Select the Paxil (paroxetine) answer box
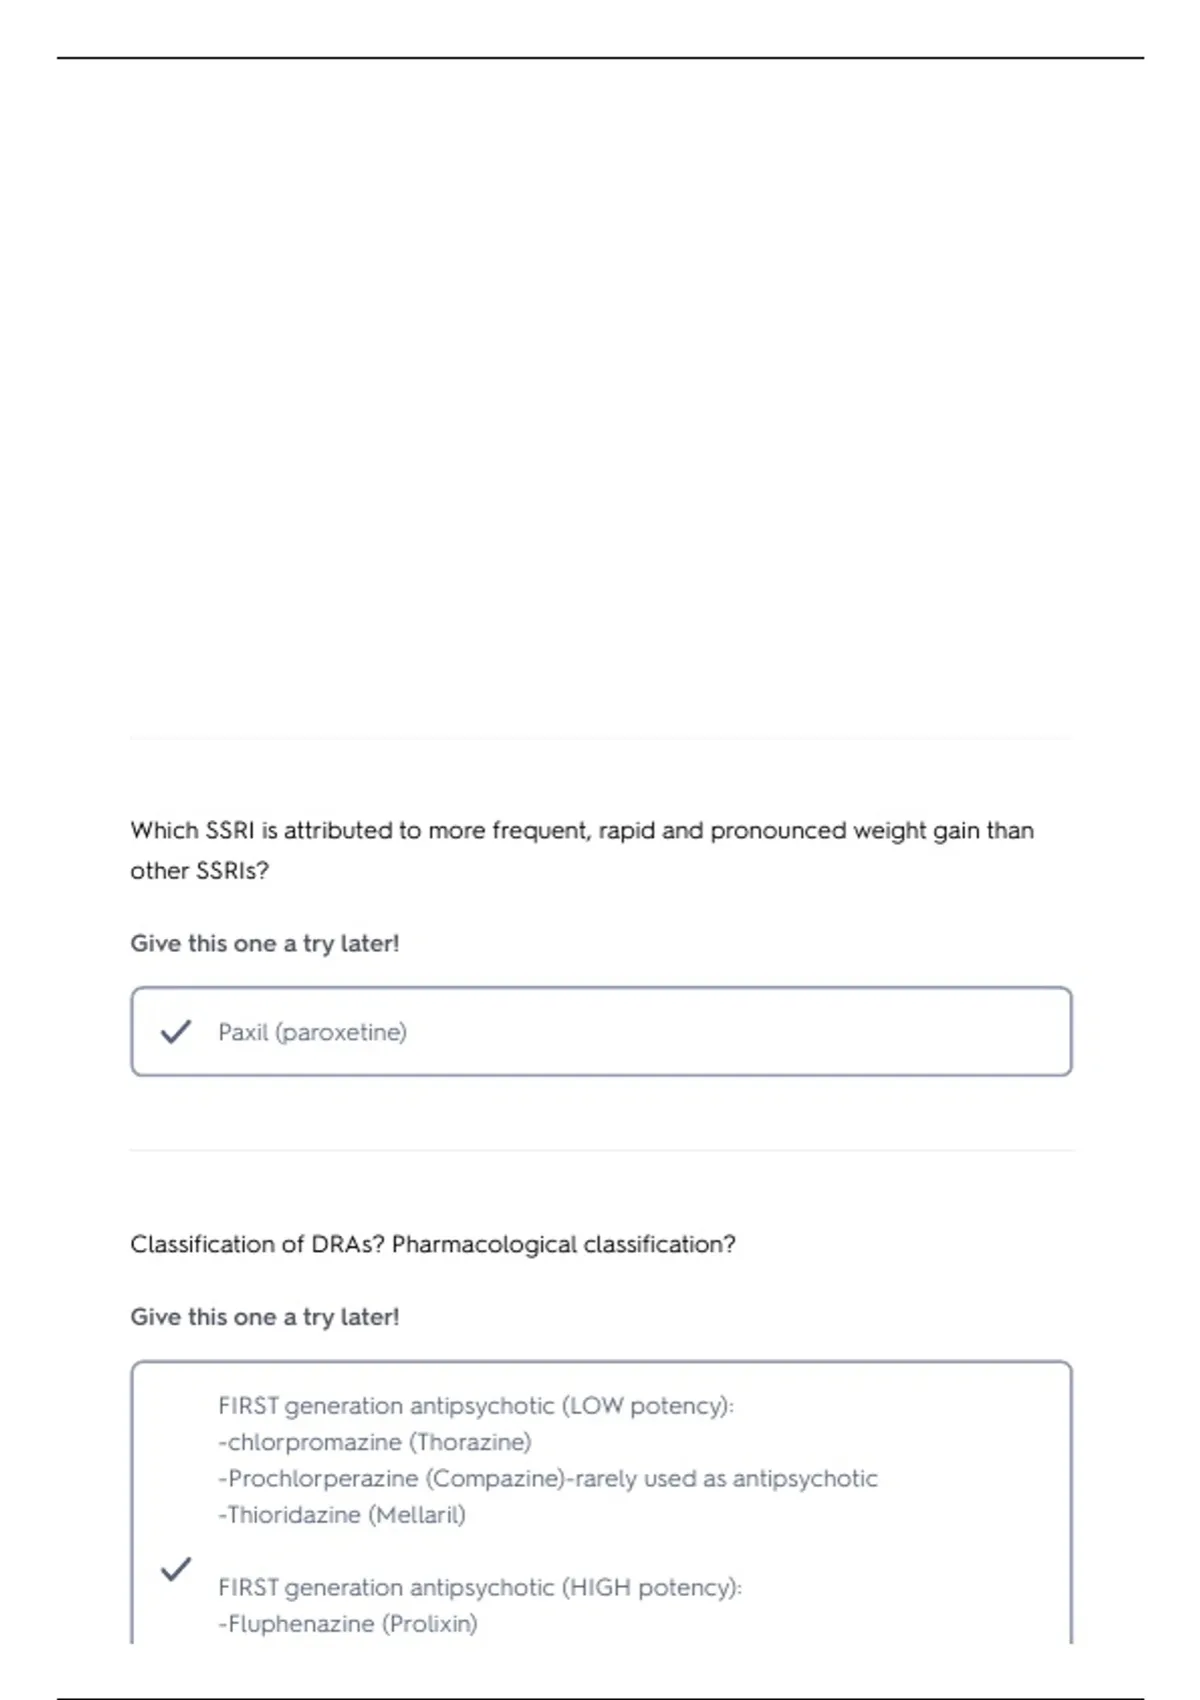This screenshot has width=1200, height=1700. click(601, 1032)
